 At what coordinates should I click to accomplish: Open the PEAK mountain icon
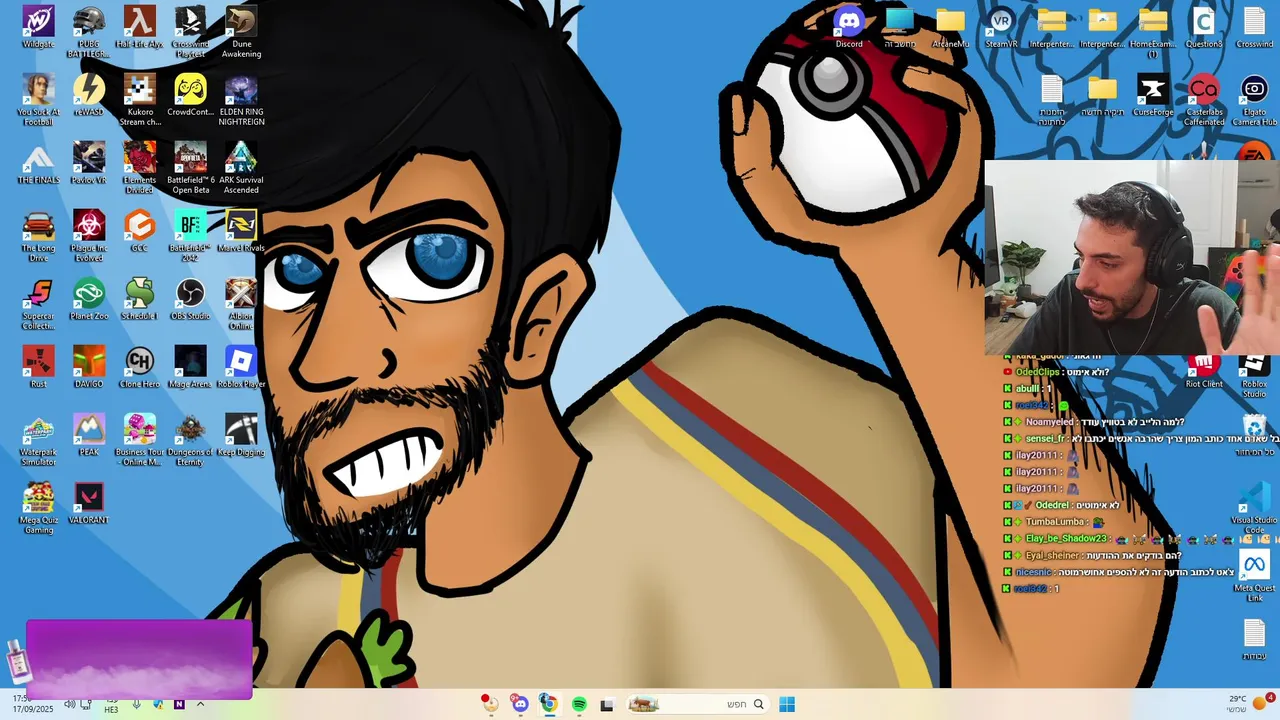(89, 435)
